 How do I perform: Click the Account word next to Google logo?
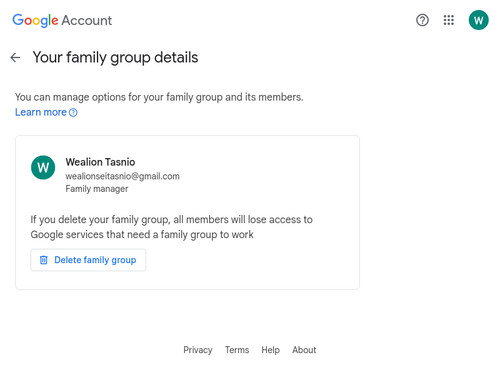(87, 21)
